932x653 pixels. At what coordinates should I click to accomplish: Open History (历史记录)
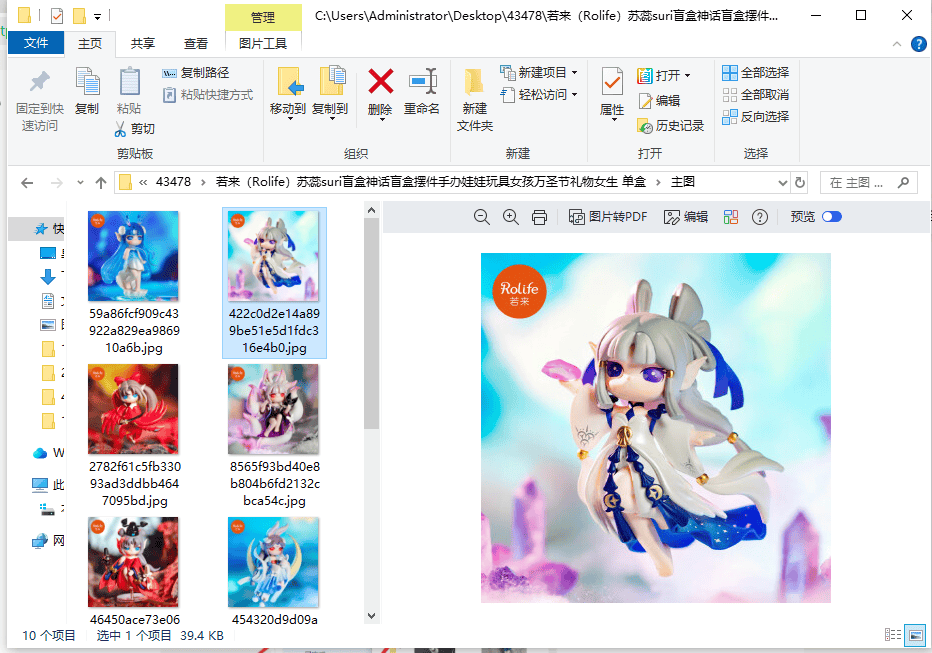click(x=670, y=125)
